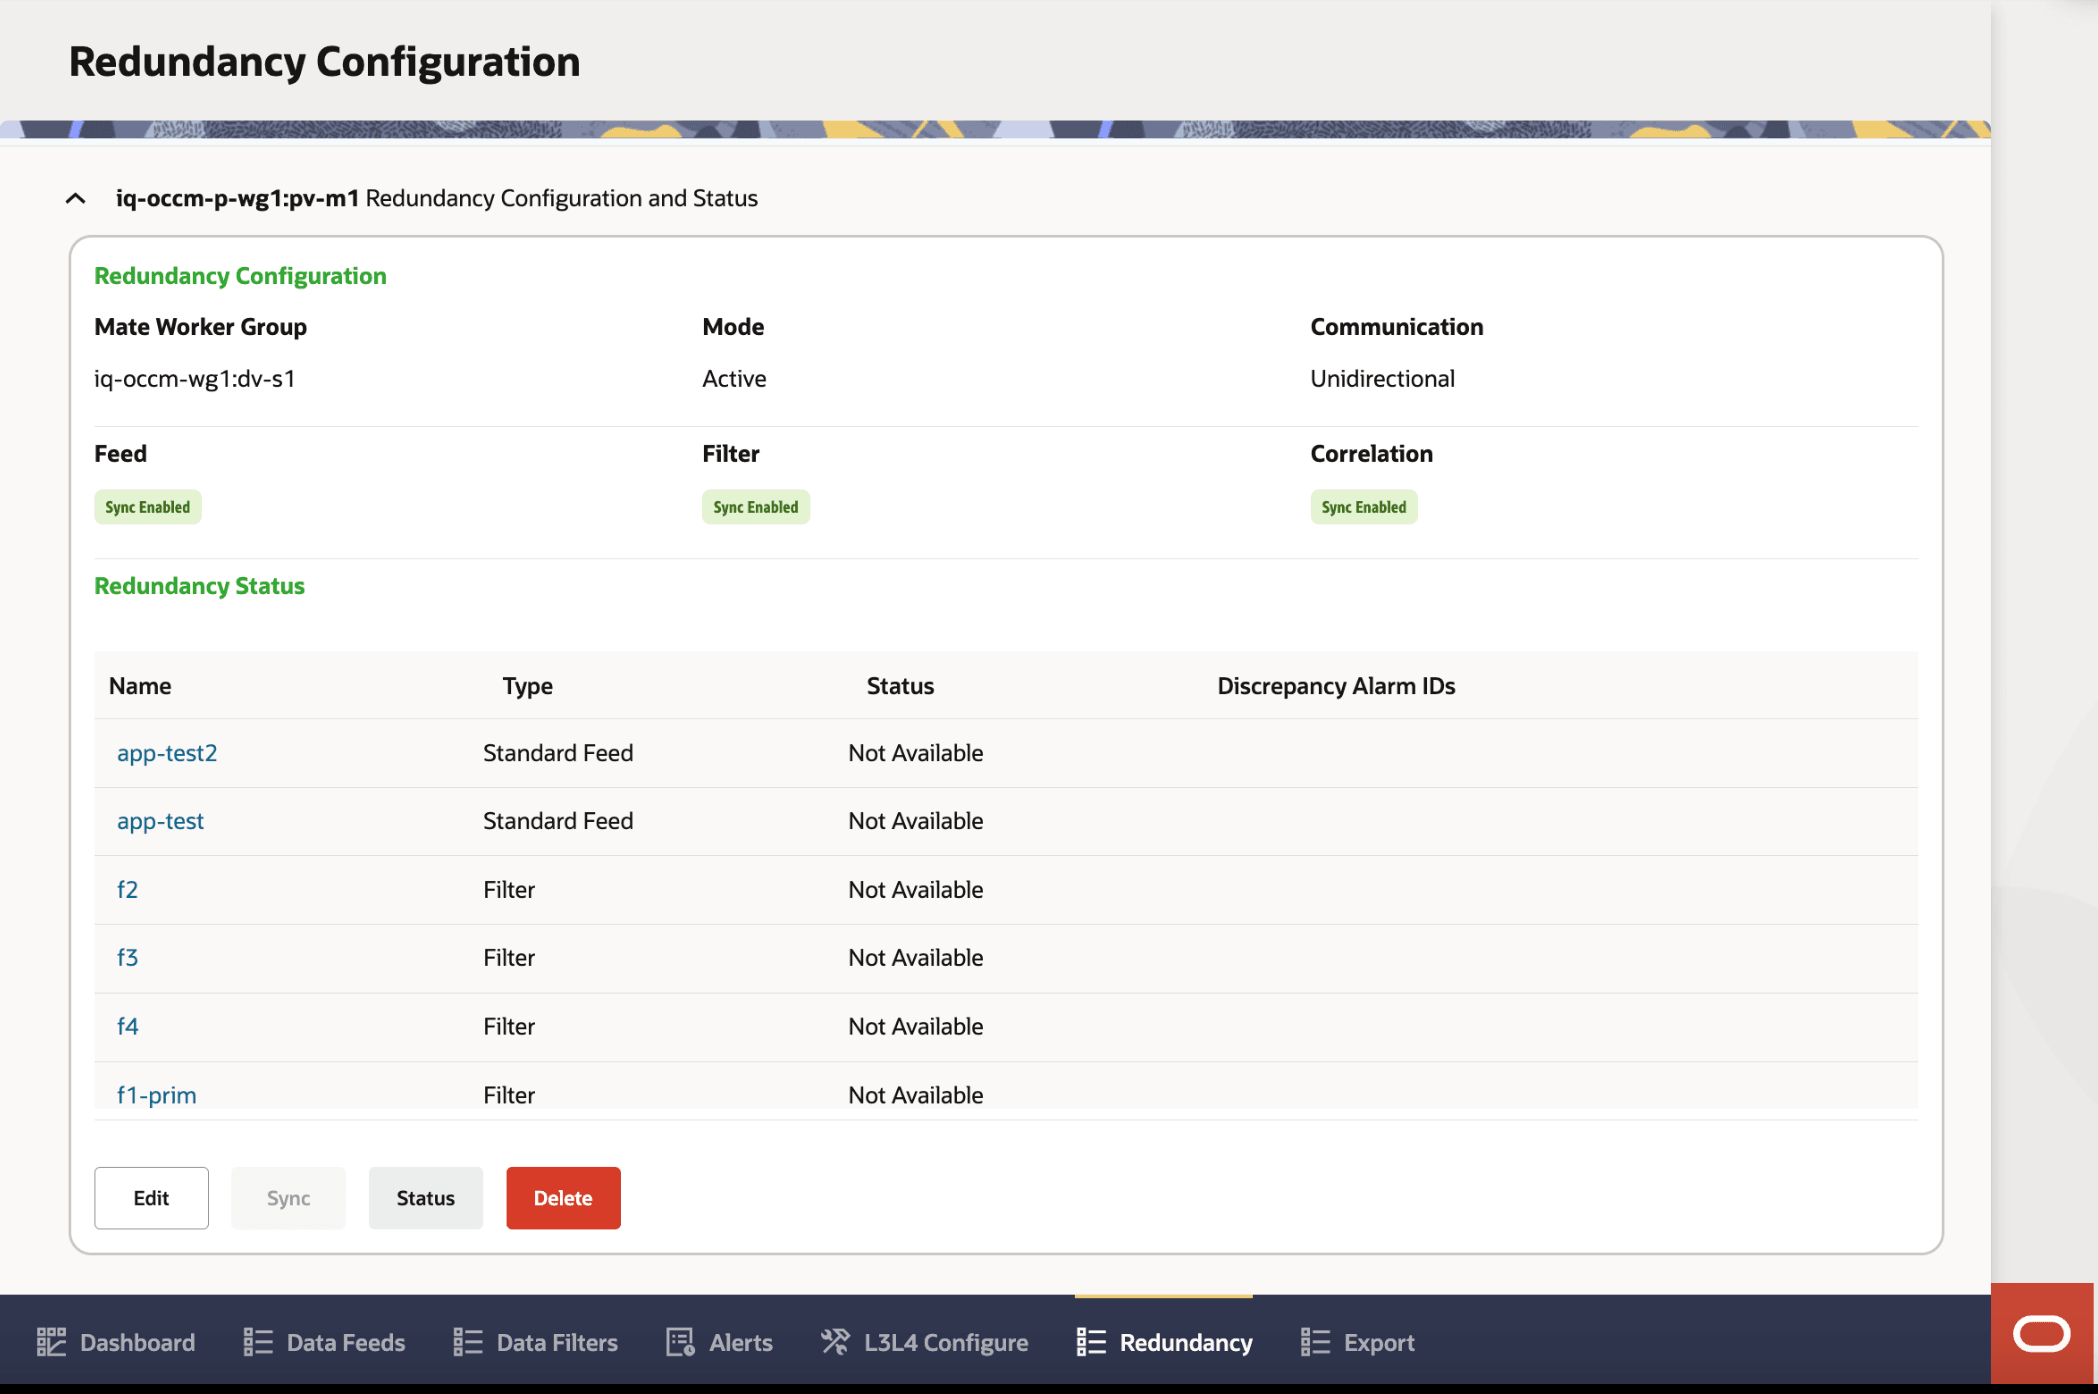The width and height of the screenshot is (2098, 1394).
Task: Select the Data Feeds navigation icon
Action: pyautogui.click(x=257, y=1342)
